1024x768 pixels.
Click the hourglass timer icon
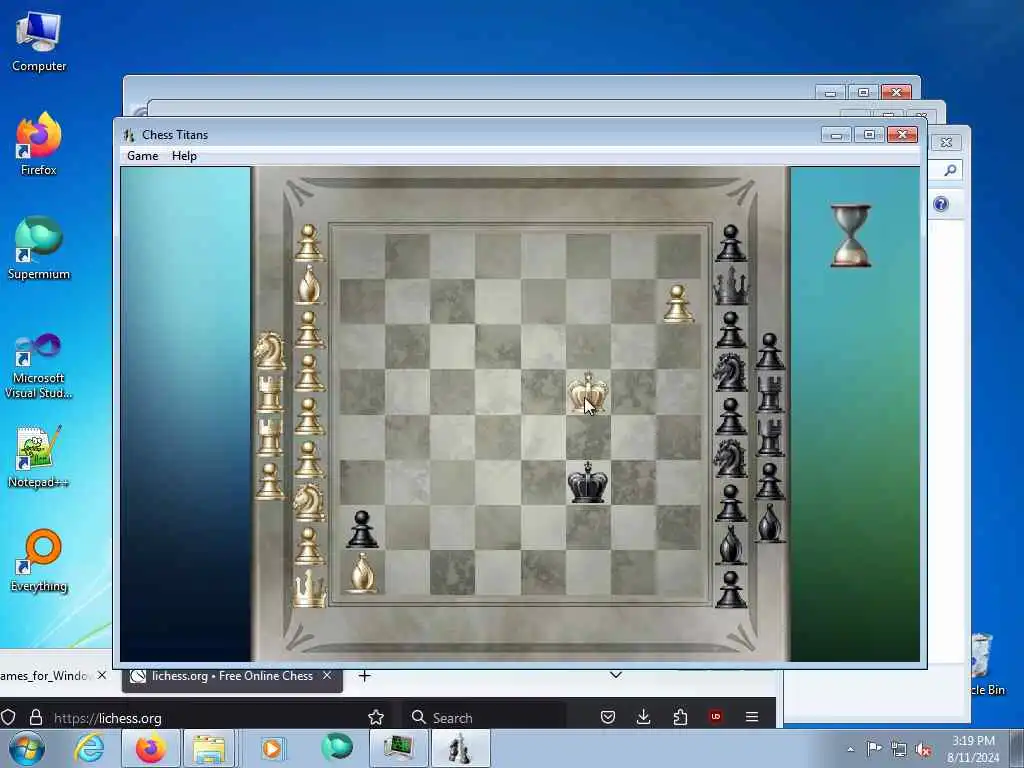coord(850,236)
